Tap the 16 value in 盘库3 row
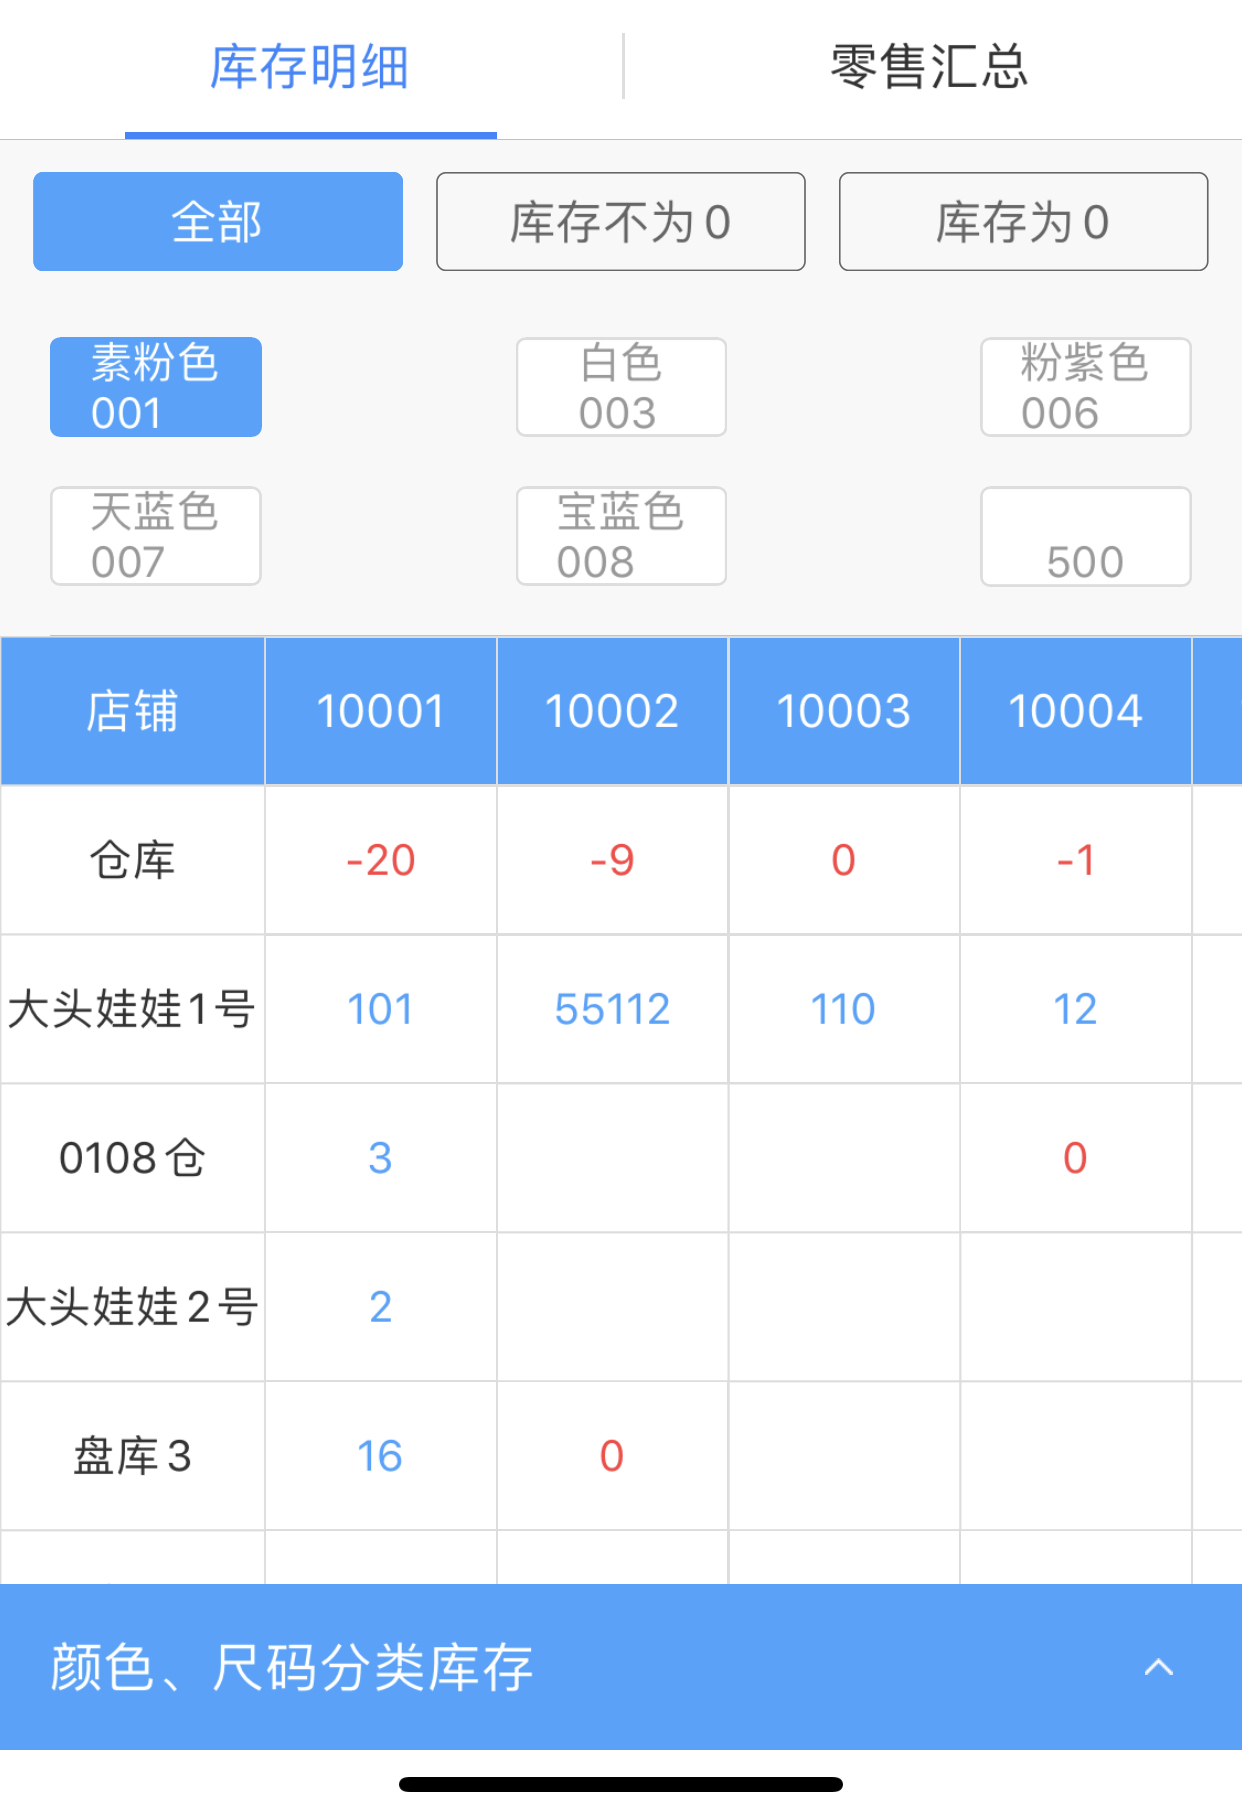The height and width of the screenshot is (1816, 1242). click(380, 1456)
